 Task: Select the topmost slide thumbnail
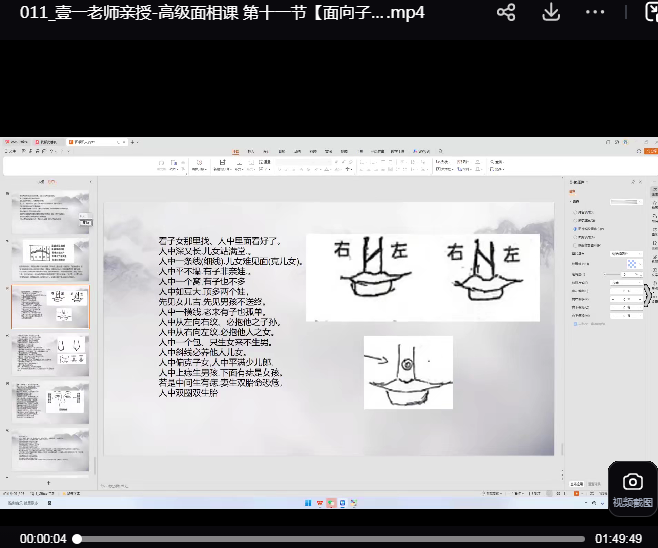click(x=50, y=212)
